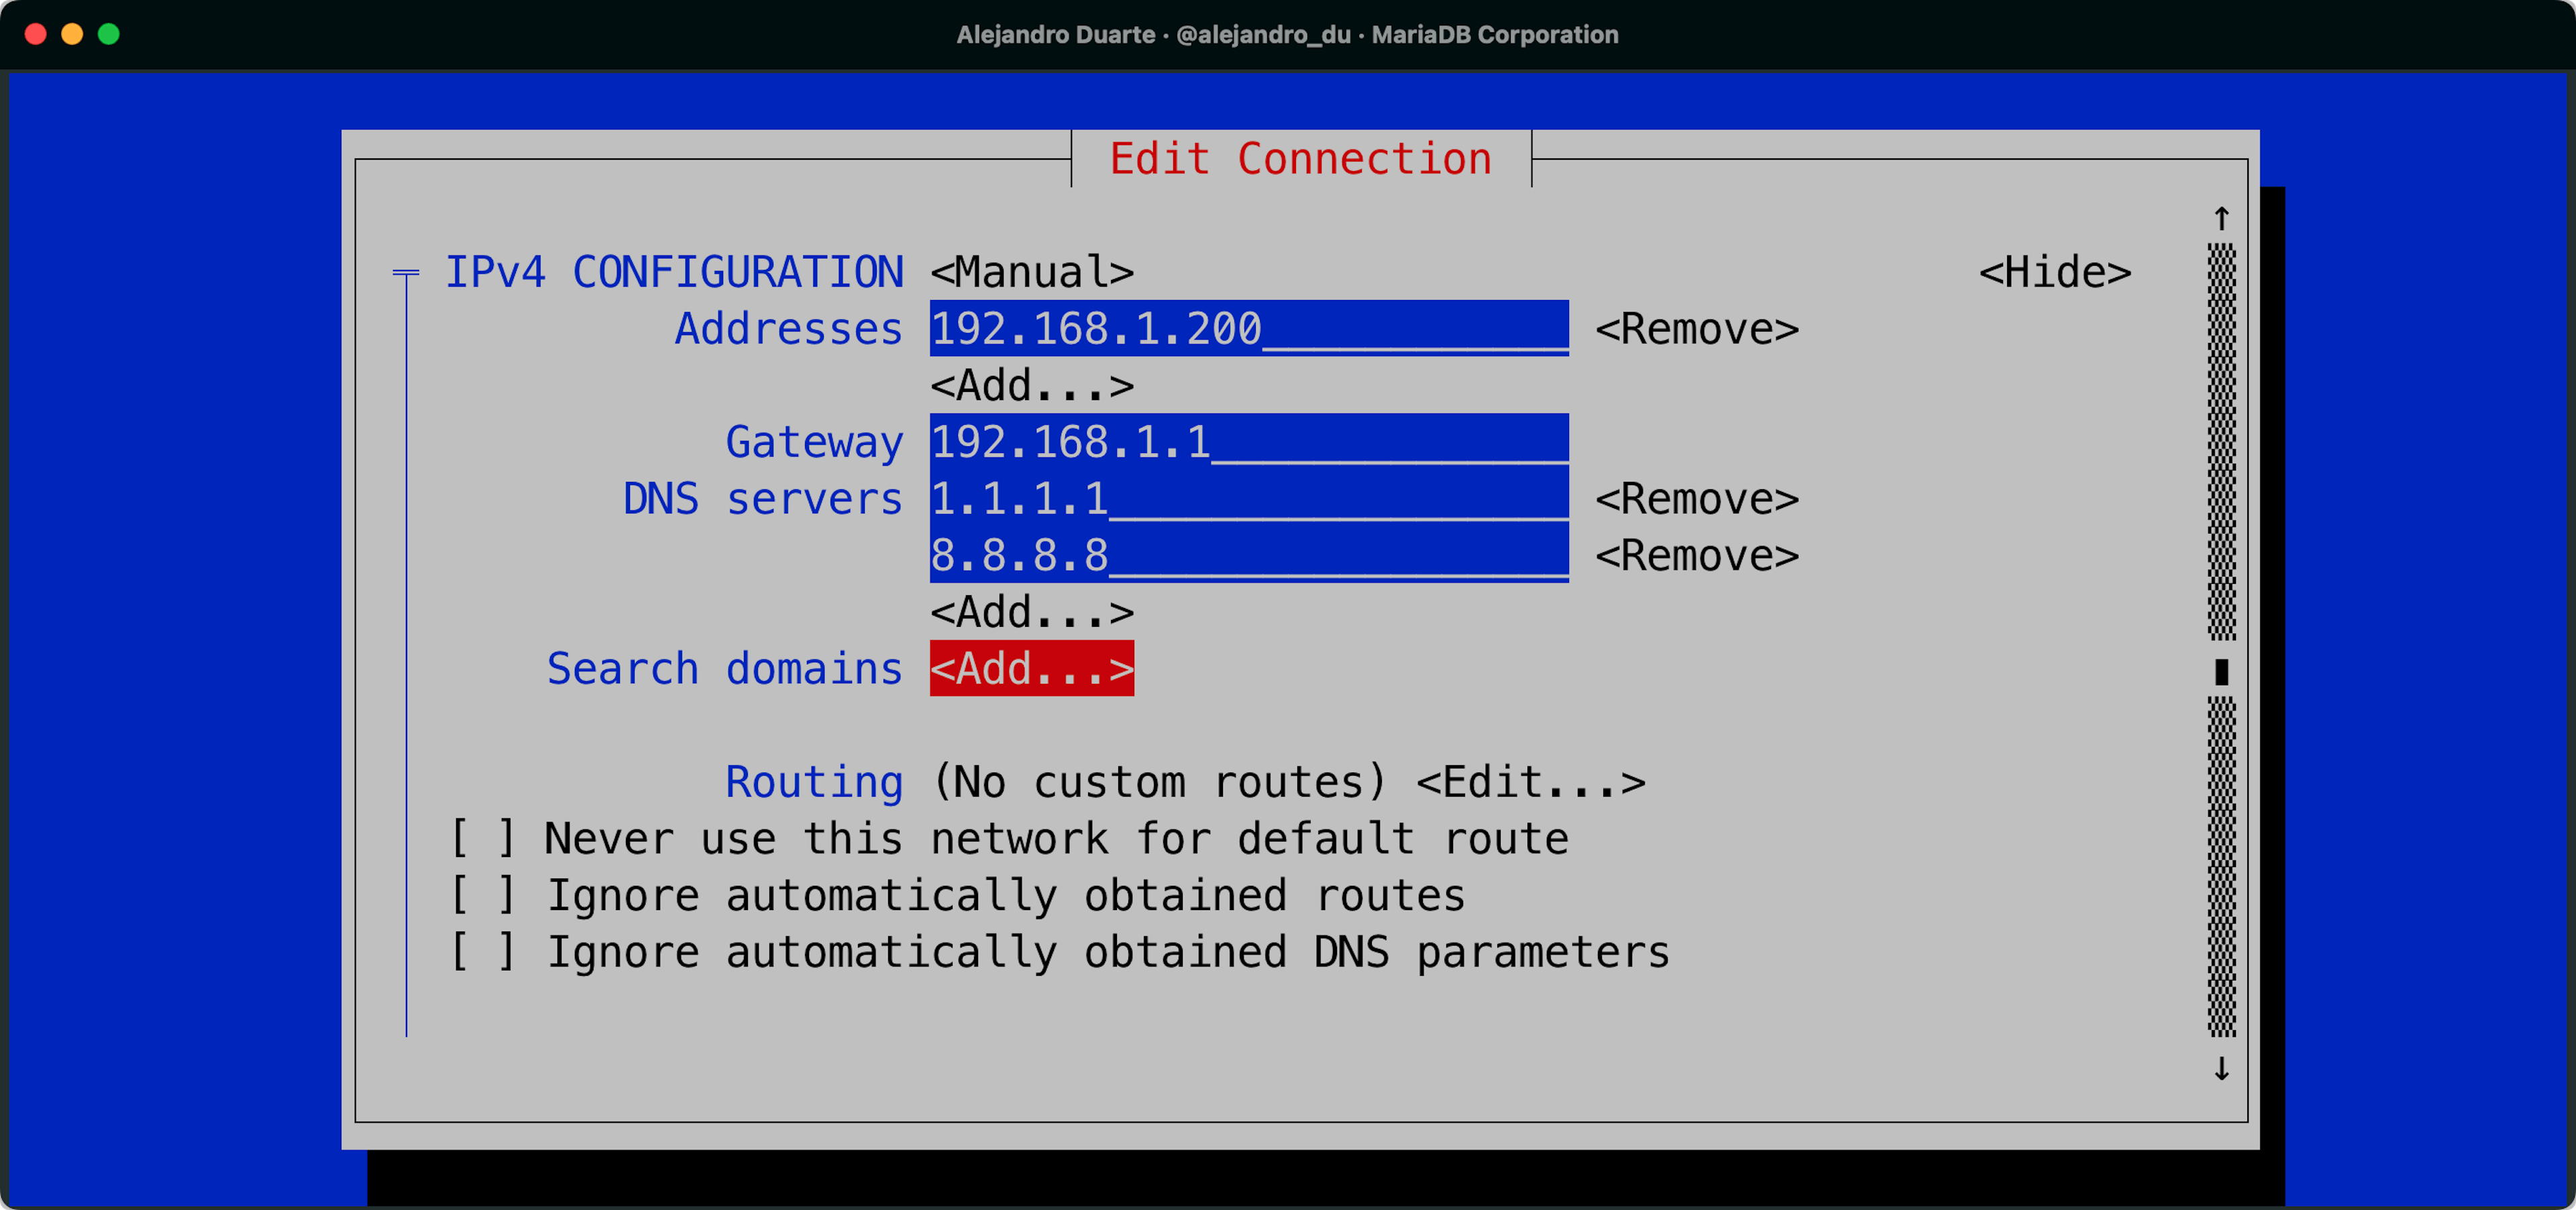Remove DNS server 1.1.1.1
The image size is (2576, 1210).
pos(1696,499)
